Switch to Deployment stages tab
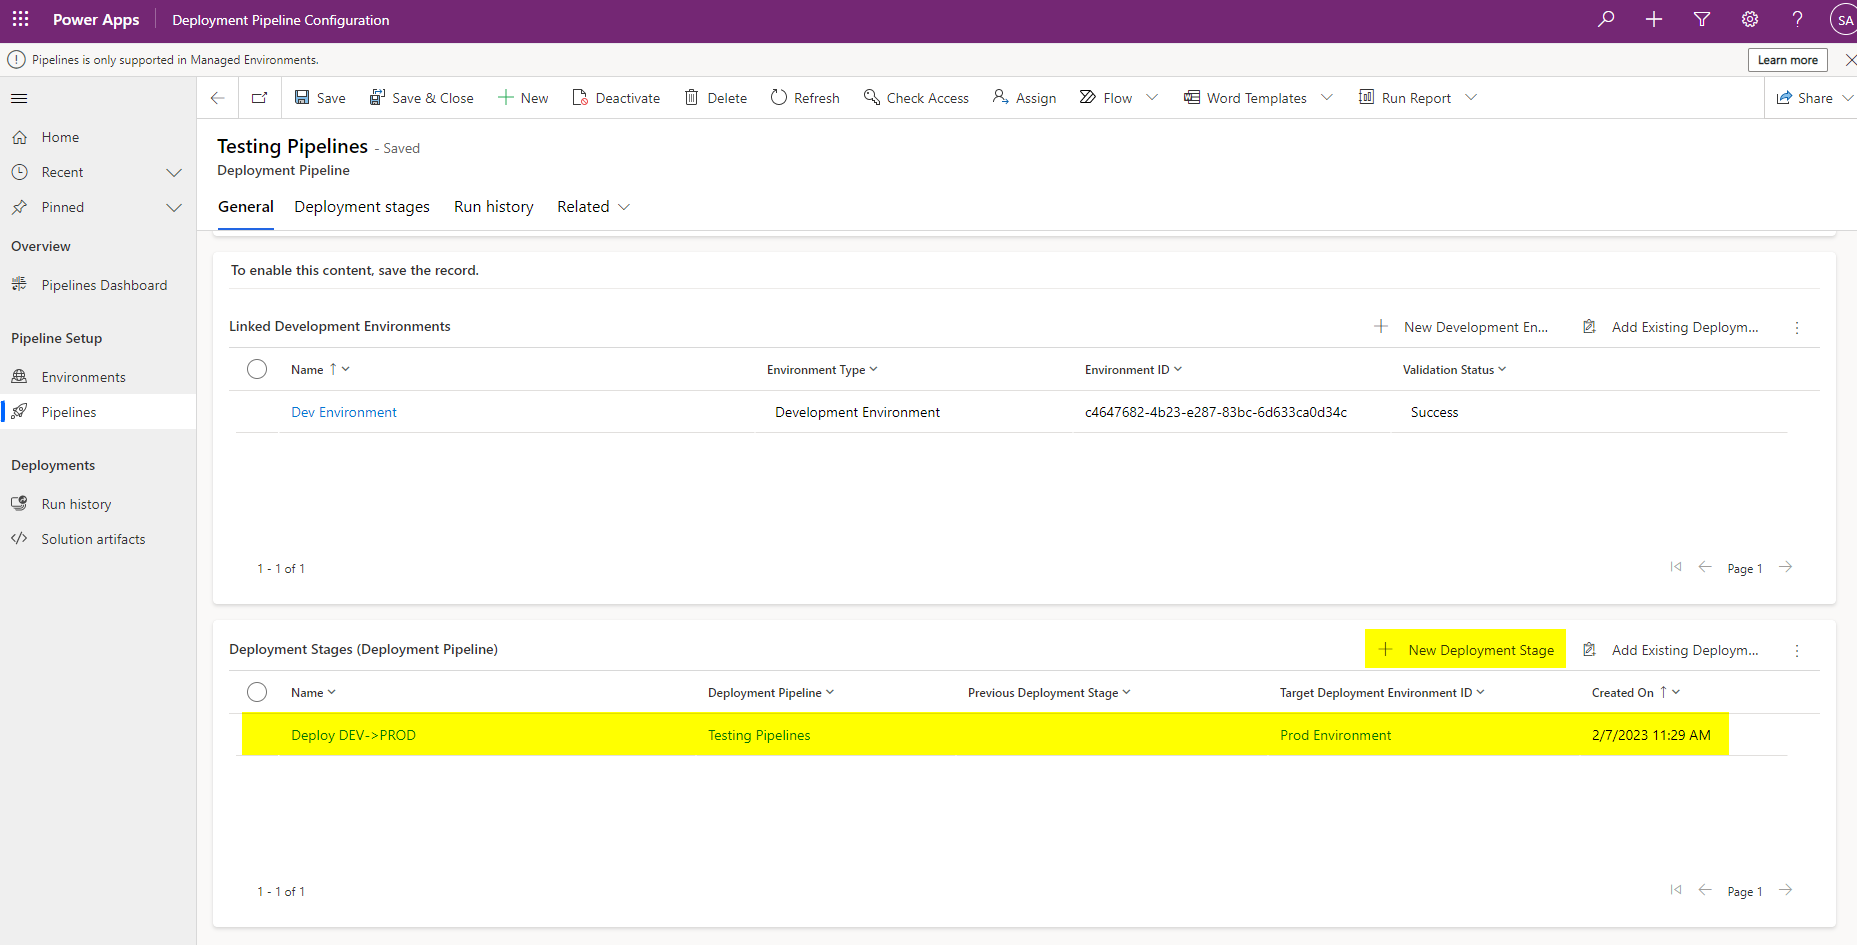Screen dimensions: 1857x945 click(x=362, y=207)
